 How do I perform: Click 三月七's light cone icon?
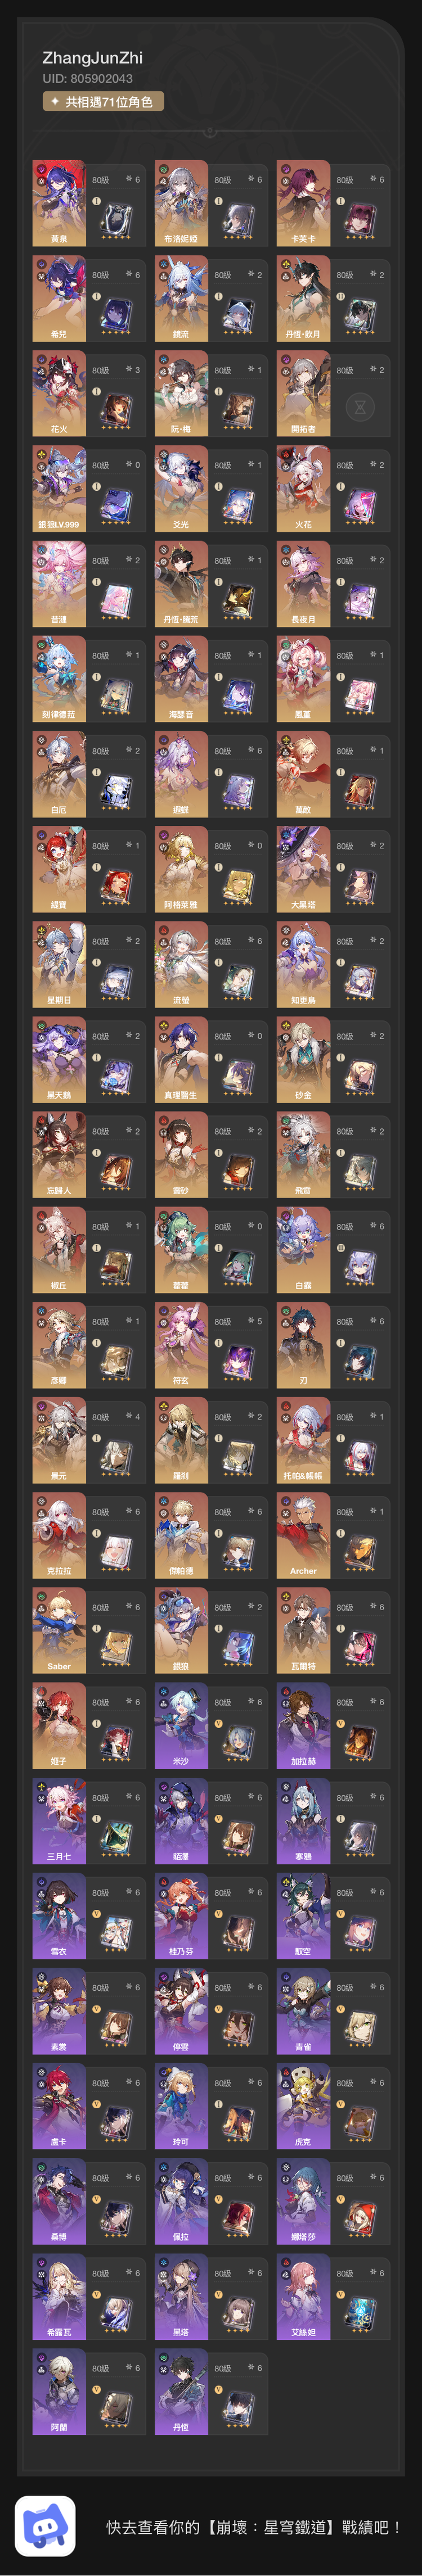(117, 1838)
